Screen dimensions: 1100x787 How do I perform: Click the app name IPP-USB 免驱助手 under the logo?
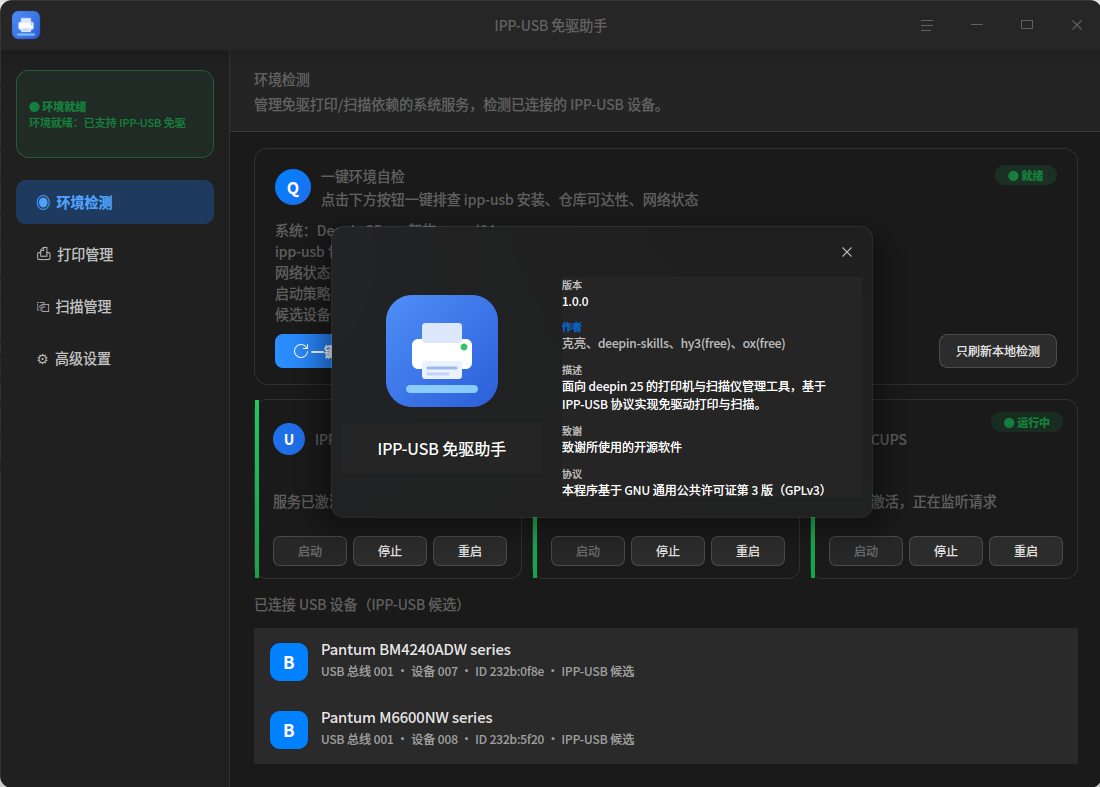[442, 449]
